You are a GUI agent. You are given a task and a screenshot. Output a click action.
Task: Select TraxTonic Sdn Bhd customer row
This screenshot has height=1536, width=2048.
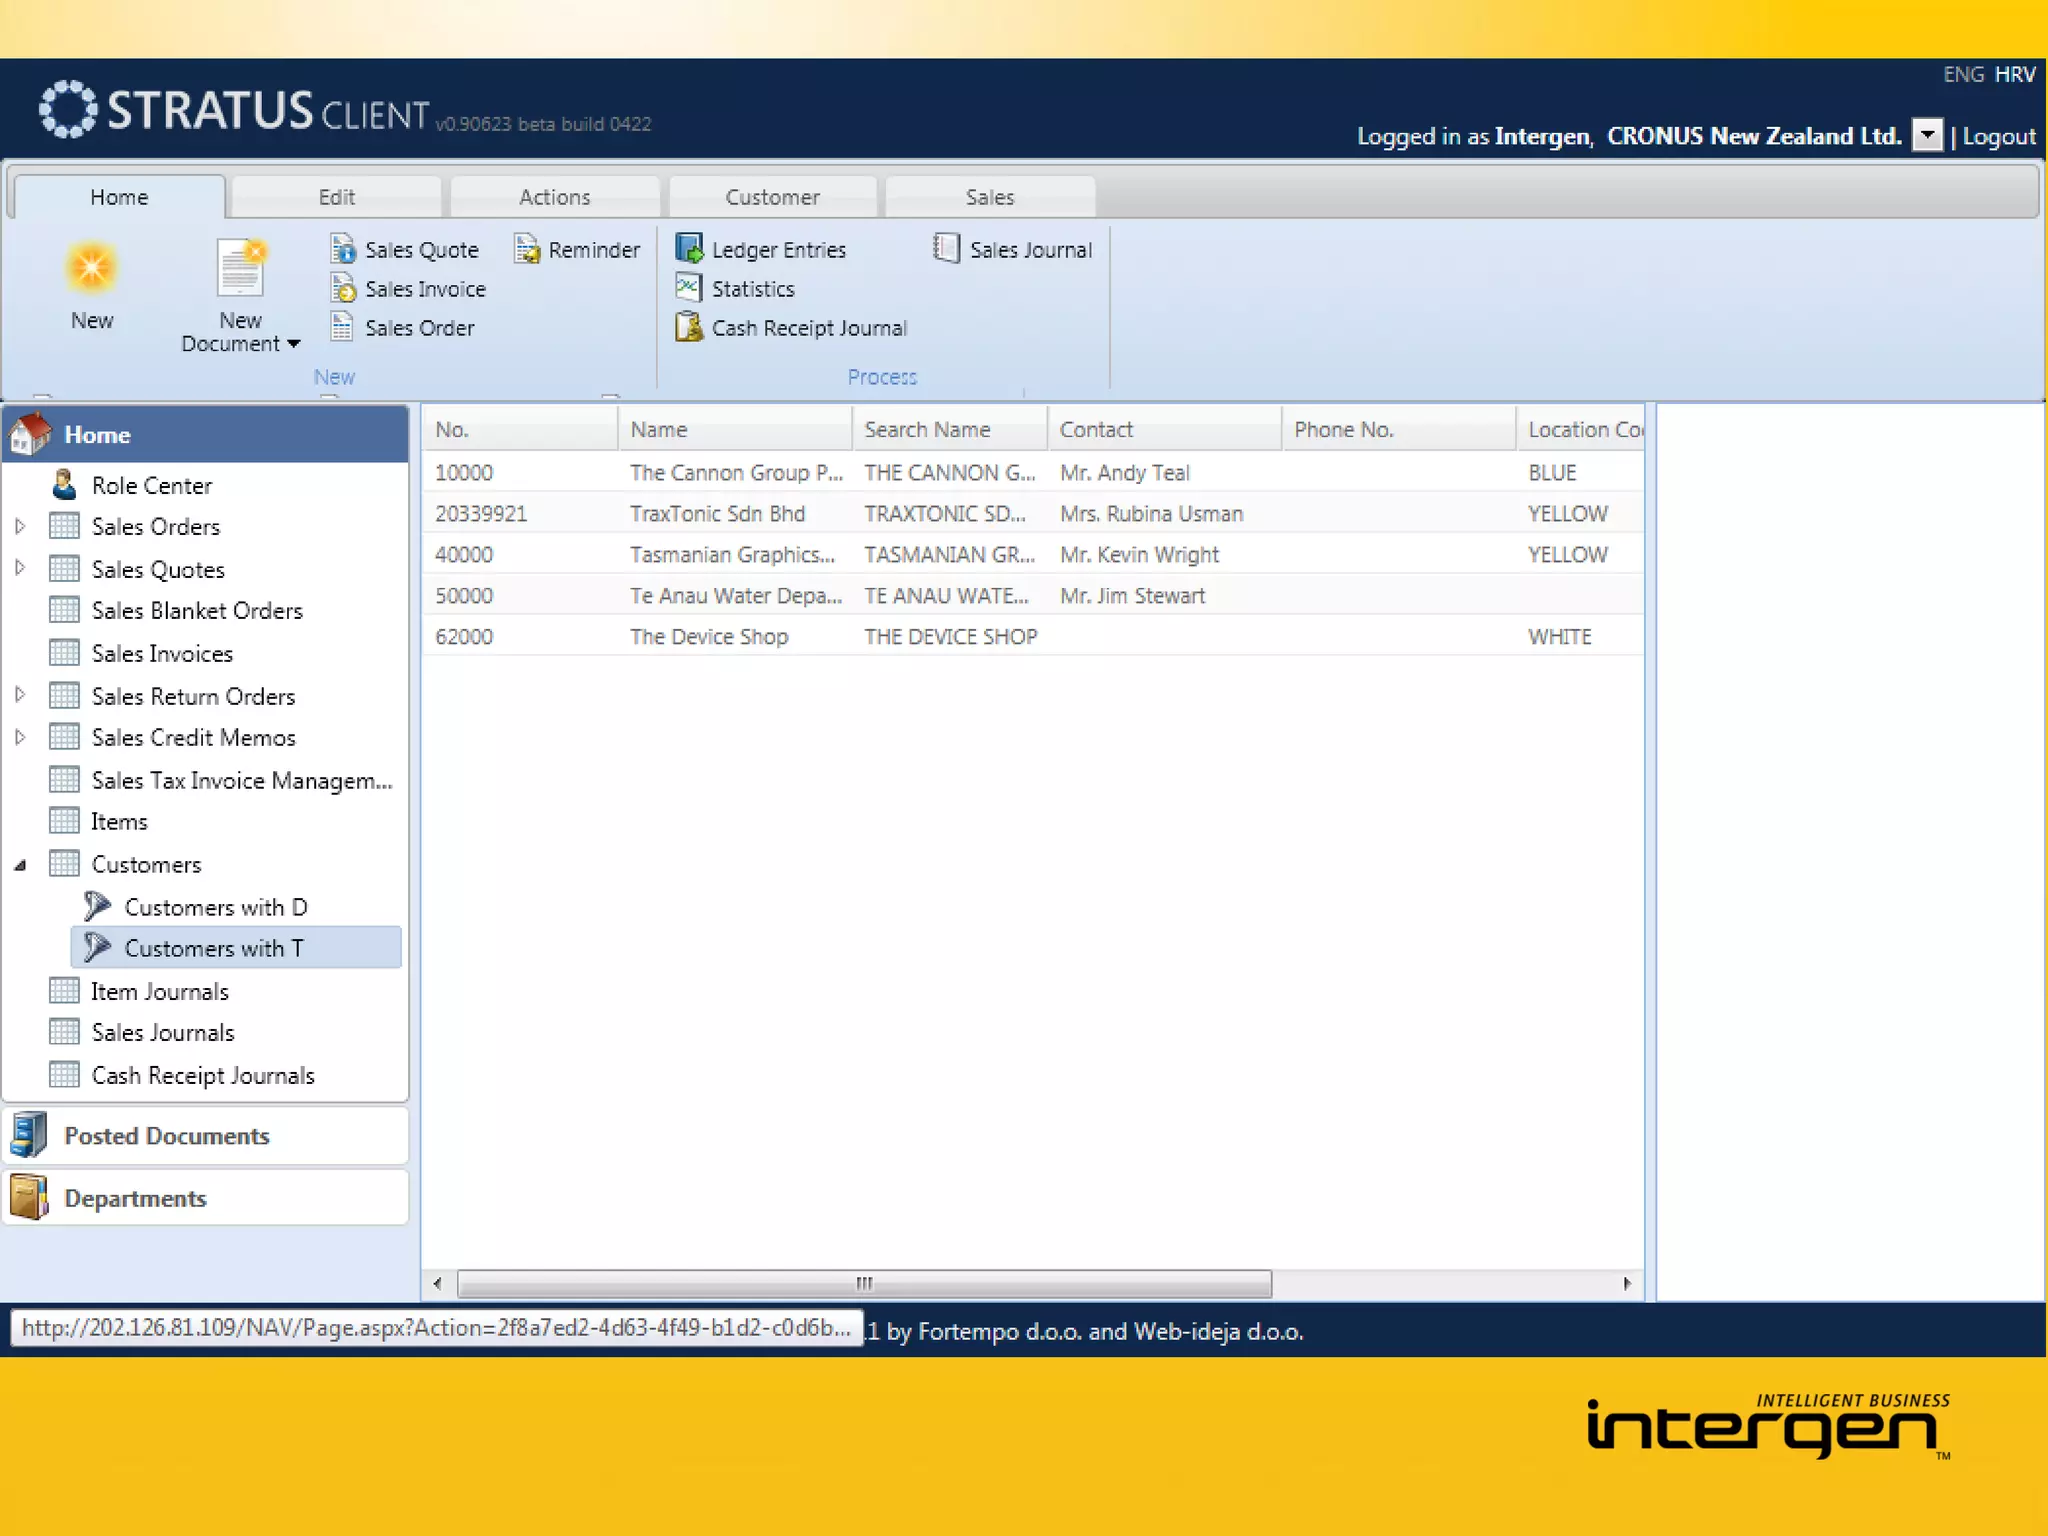(x=1033, y=513)
